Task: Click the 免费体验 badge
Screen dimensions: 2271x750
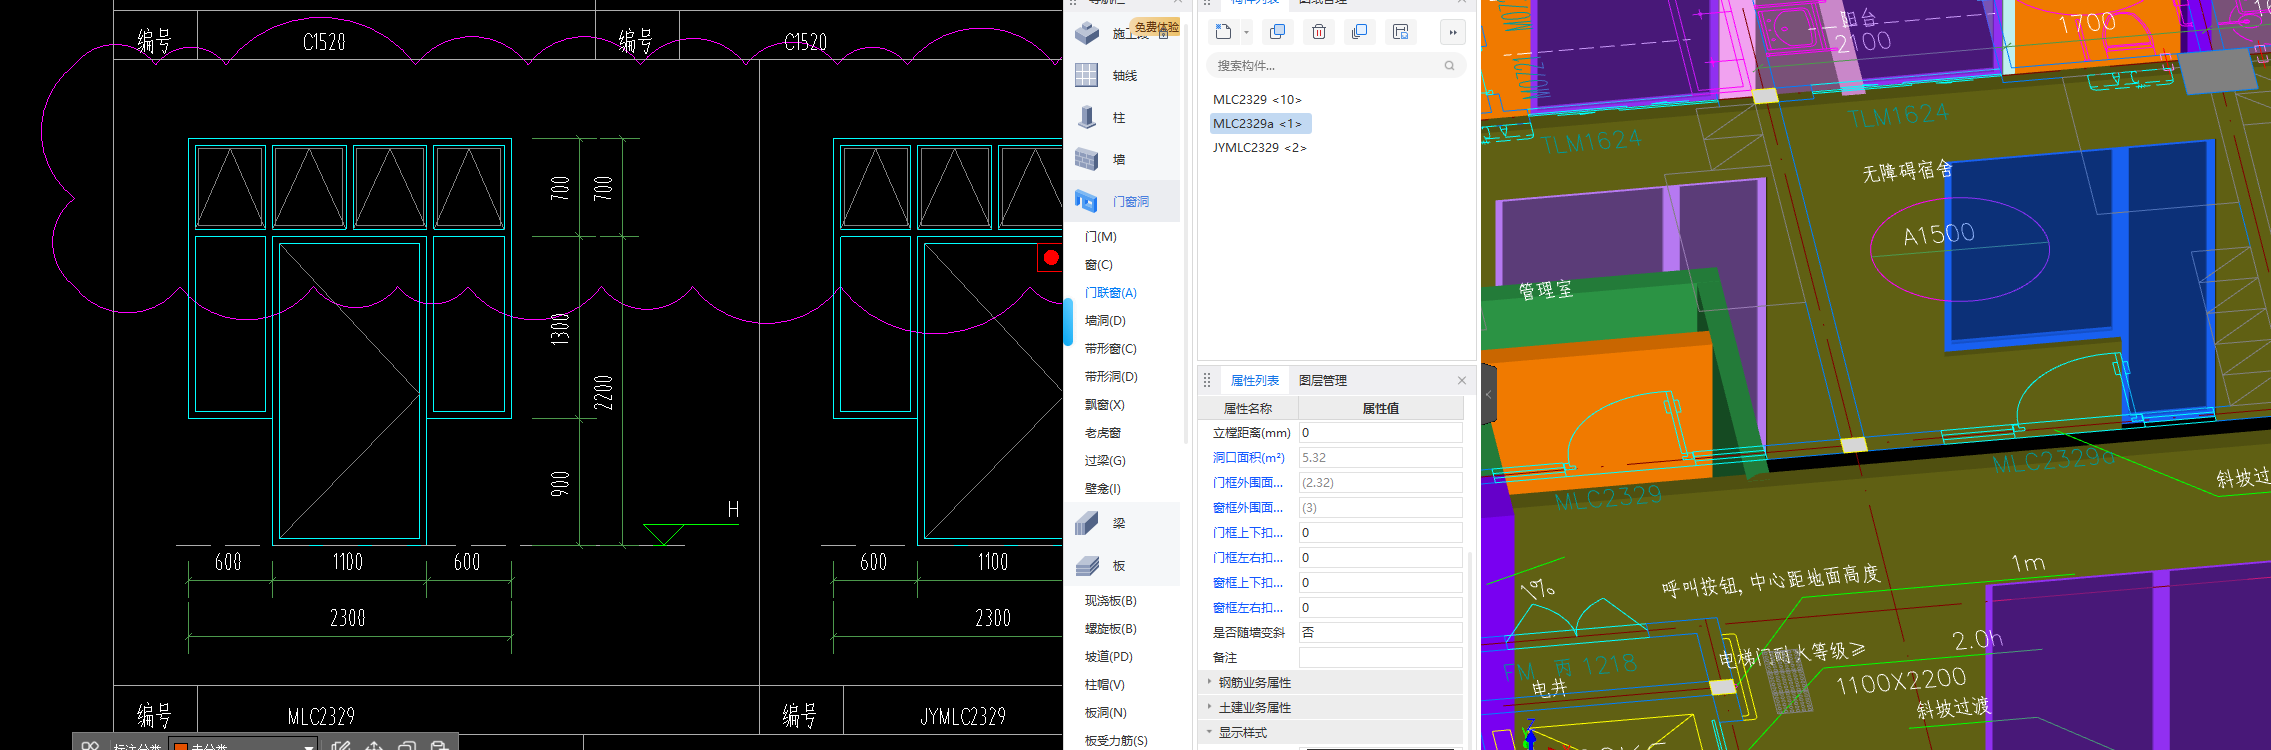Action: pos(1155,27)
